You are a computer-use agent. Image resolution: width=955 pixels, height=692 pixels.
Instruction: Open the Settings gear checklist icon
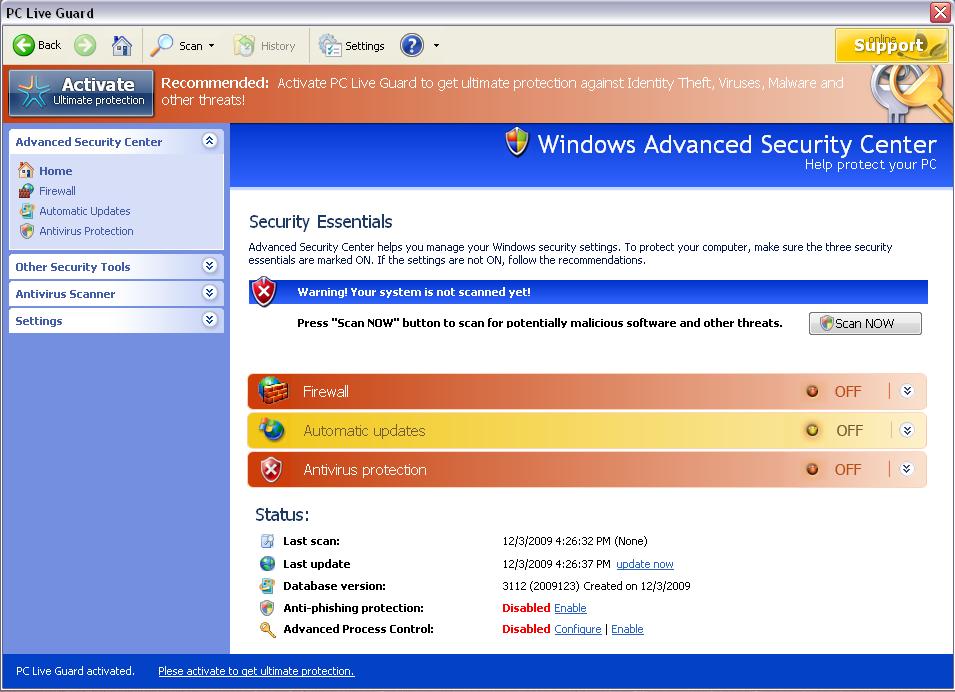click(329, 46)
